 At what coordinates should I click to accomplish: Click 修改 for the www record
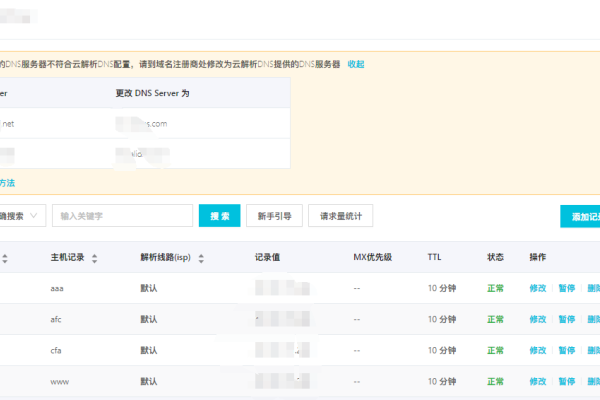pyautogui.click(x=538, y=381)
